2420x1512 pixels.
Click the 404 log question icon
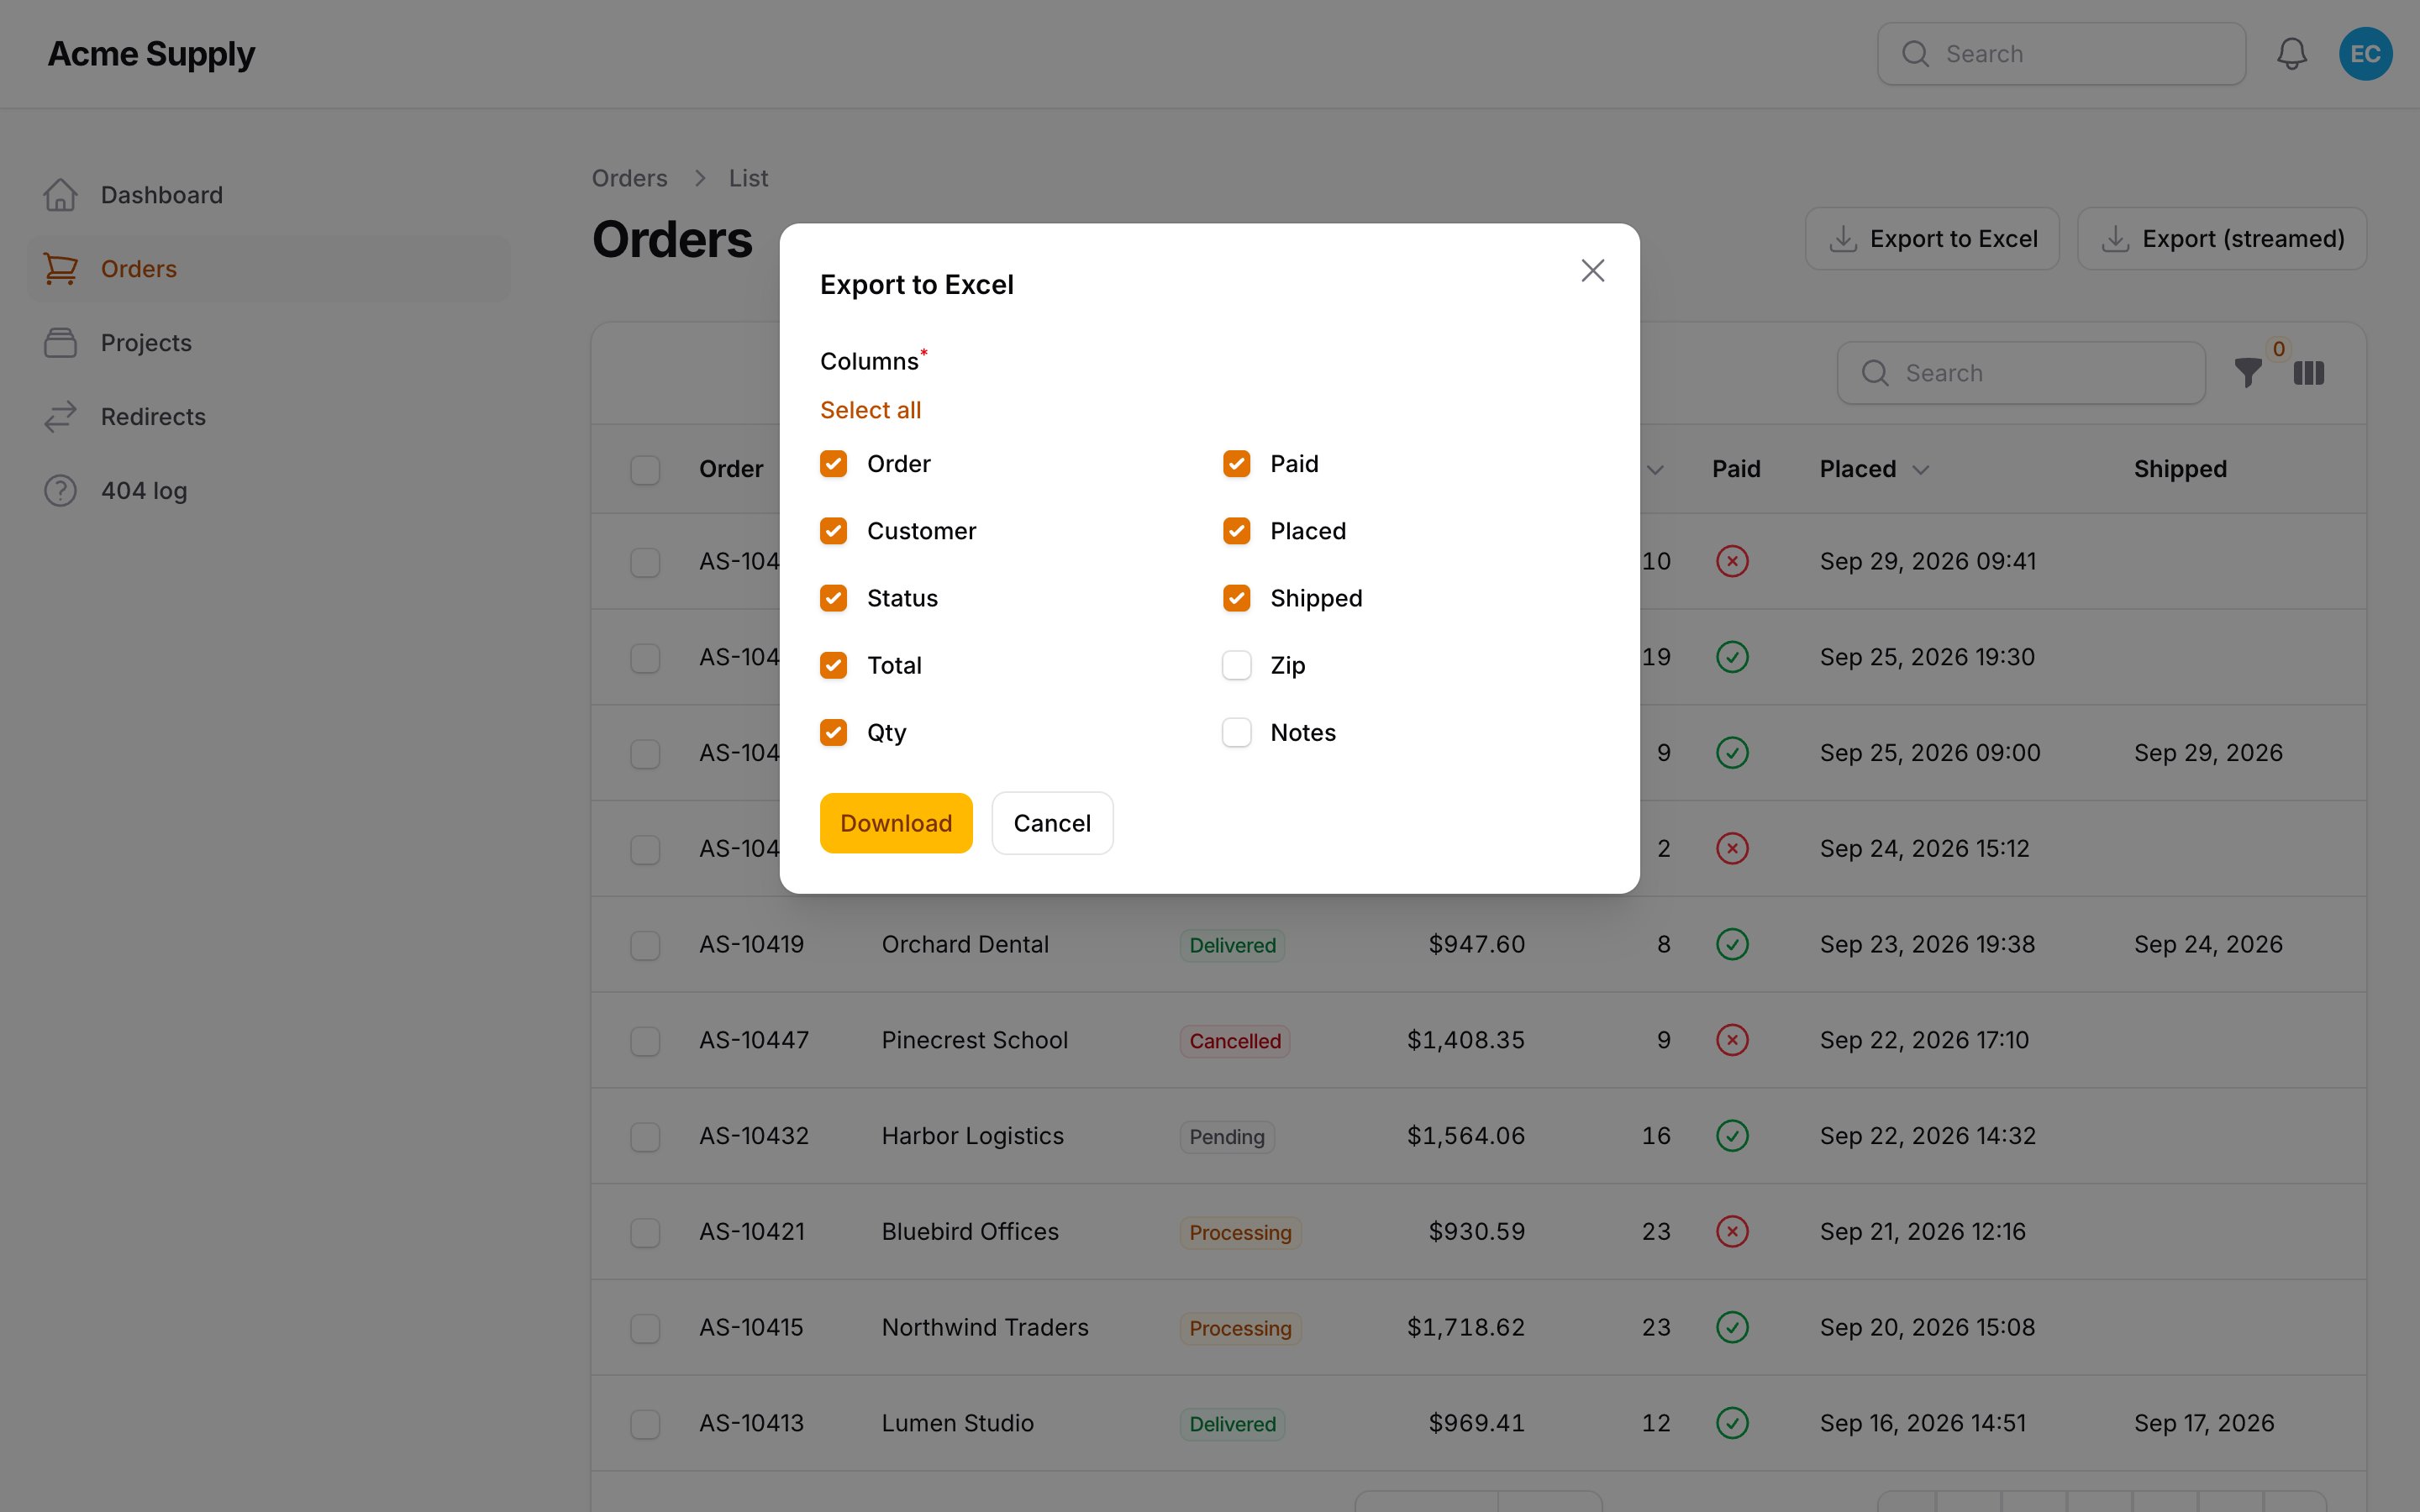point(60,491)
